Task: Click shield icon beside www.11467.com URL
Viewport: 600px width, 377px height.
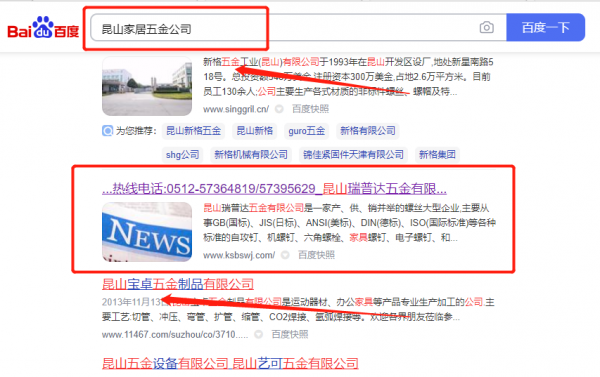Action: click(x=259, y=335)
